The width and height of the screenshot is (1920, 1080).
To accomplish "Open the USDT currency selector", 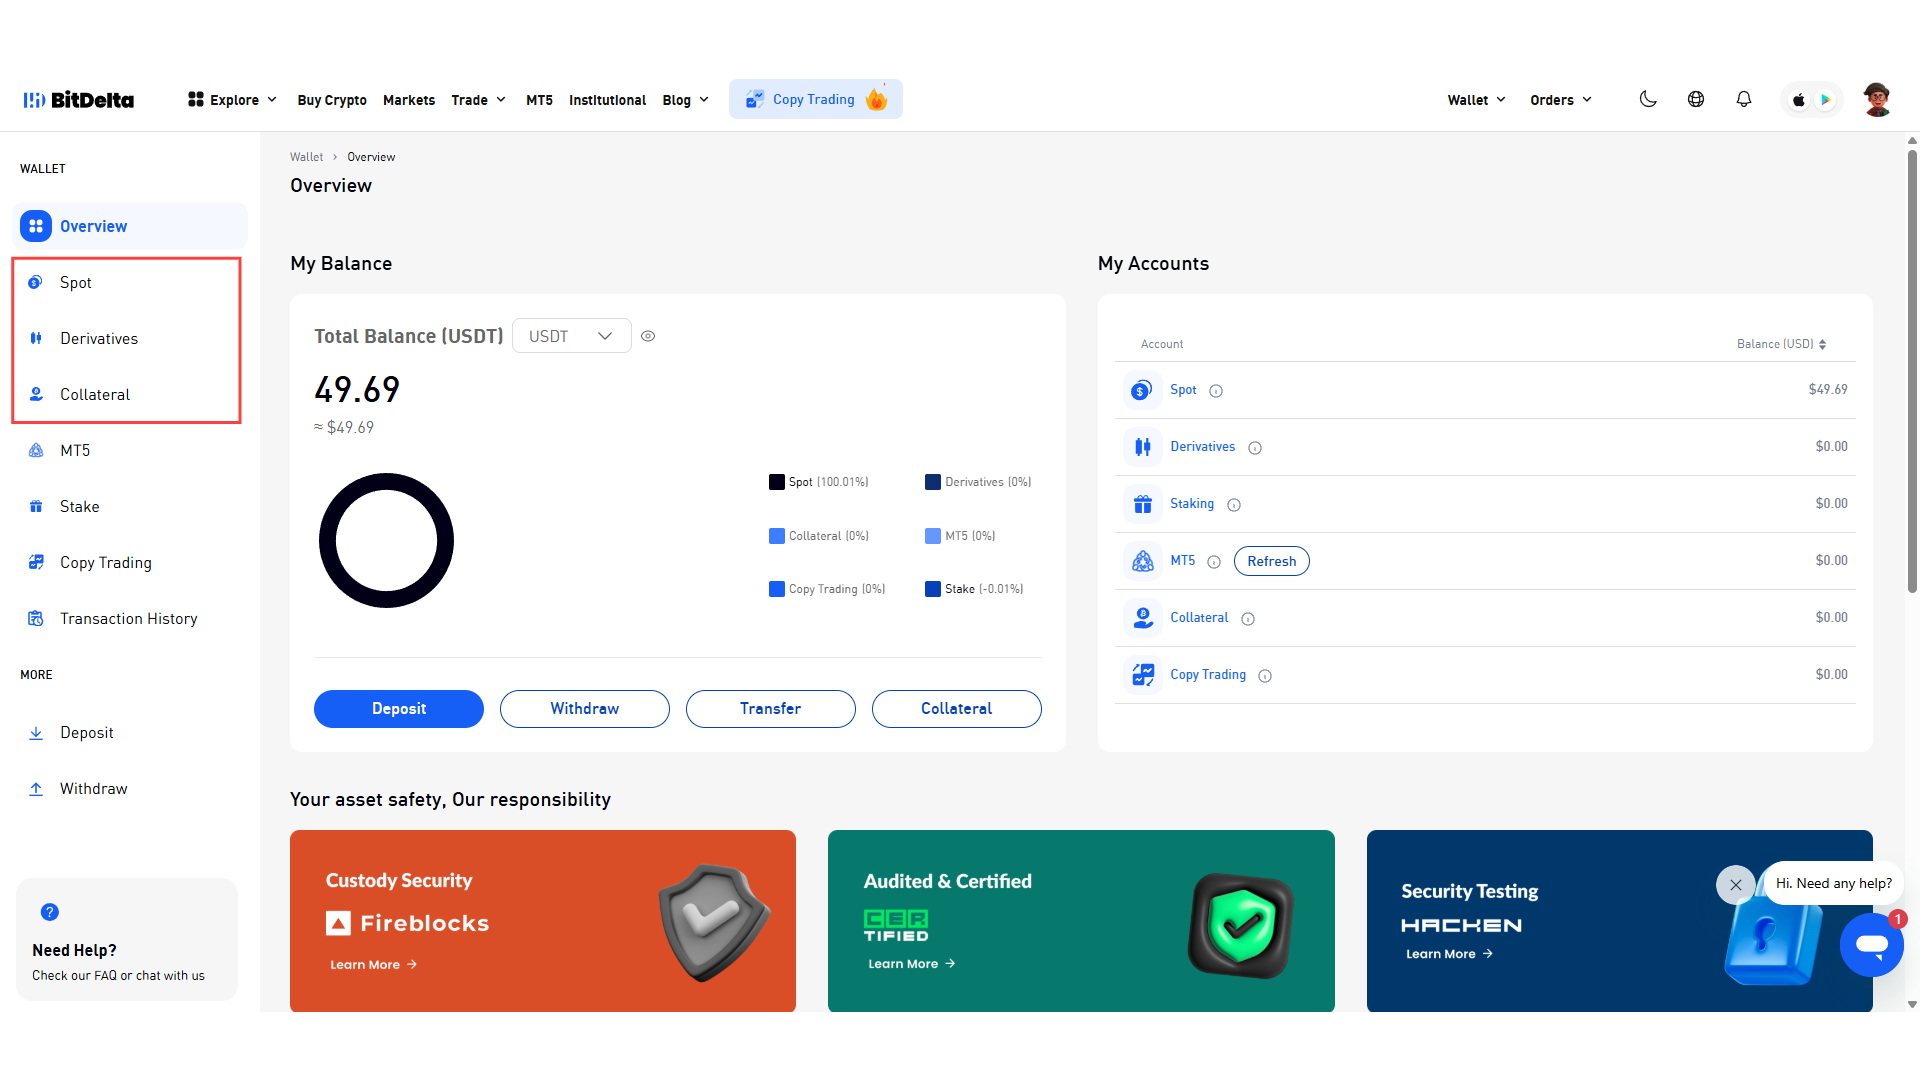I will [571, 336].
